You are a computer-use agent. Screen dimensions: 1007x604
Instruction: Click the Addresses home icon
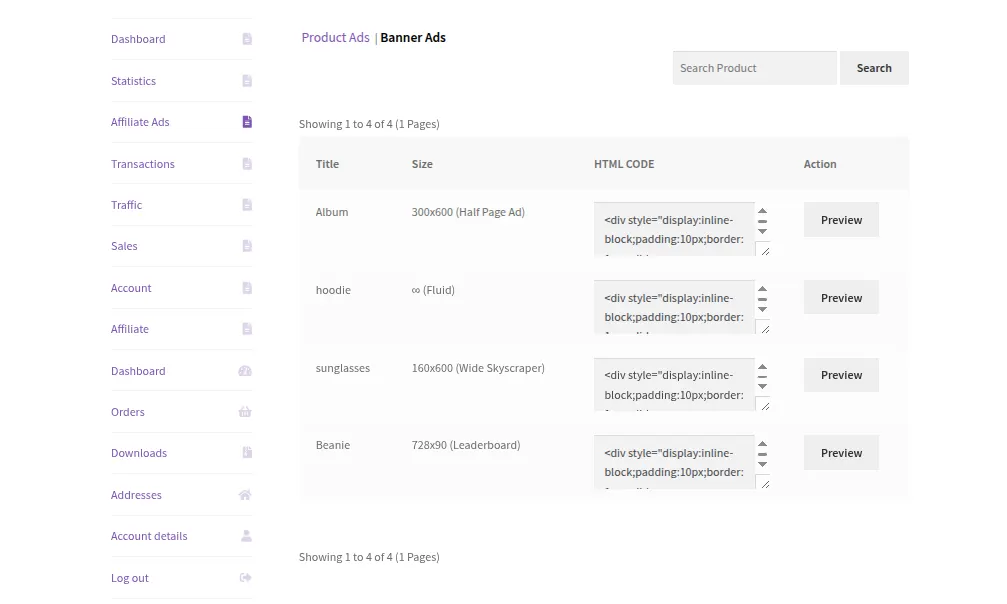245,495
